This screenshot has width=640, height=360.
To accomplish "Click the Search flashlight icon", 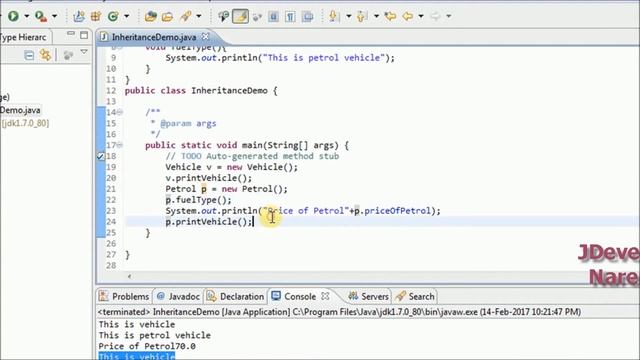I will [186, 16].
